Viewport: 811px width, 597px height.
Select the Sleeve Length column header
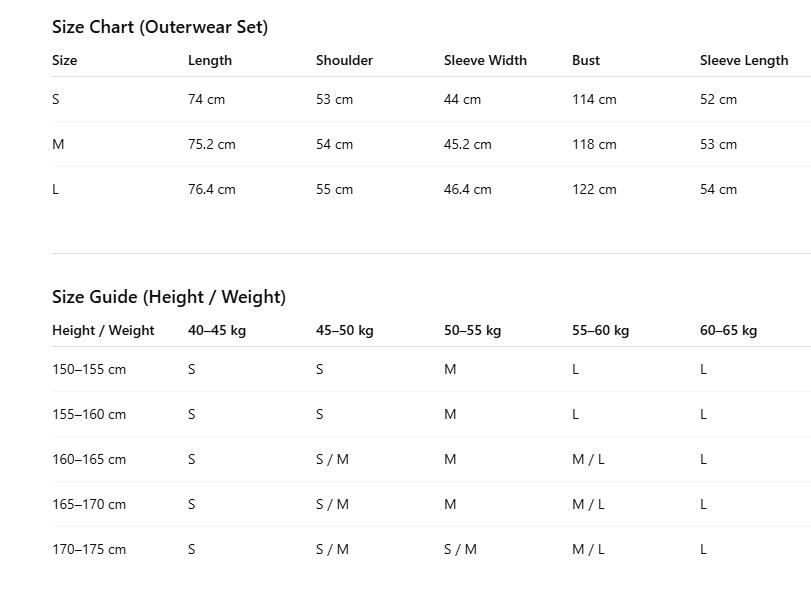(744, 61)
